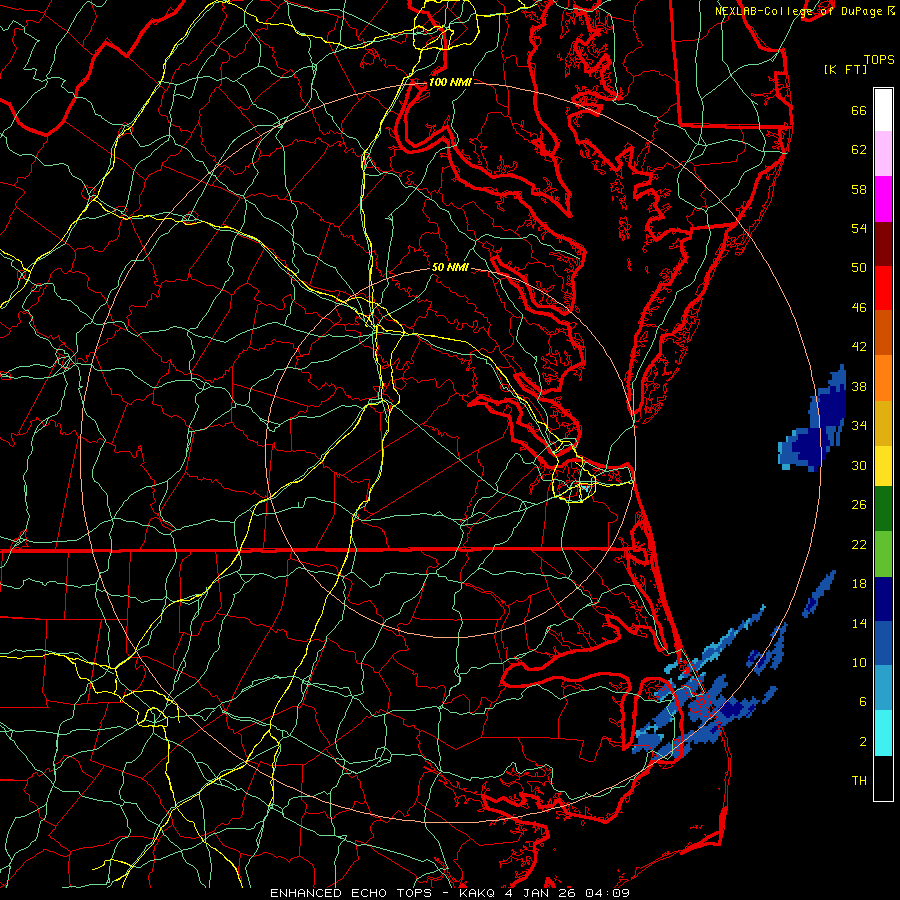Click the magenta 58 kft legend swatch
Screen dimensions: 900x900
883,199
